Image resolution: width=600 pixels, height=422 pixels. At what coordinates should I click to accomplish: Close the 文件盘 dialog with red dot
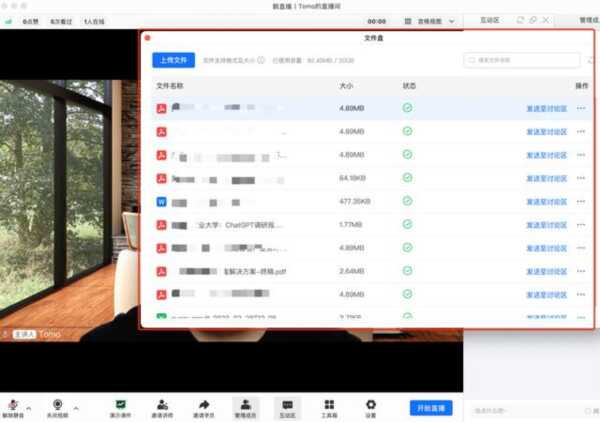(x=148, y=38)
